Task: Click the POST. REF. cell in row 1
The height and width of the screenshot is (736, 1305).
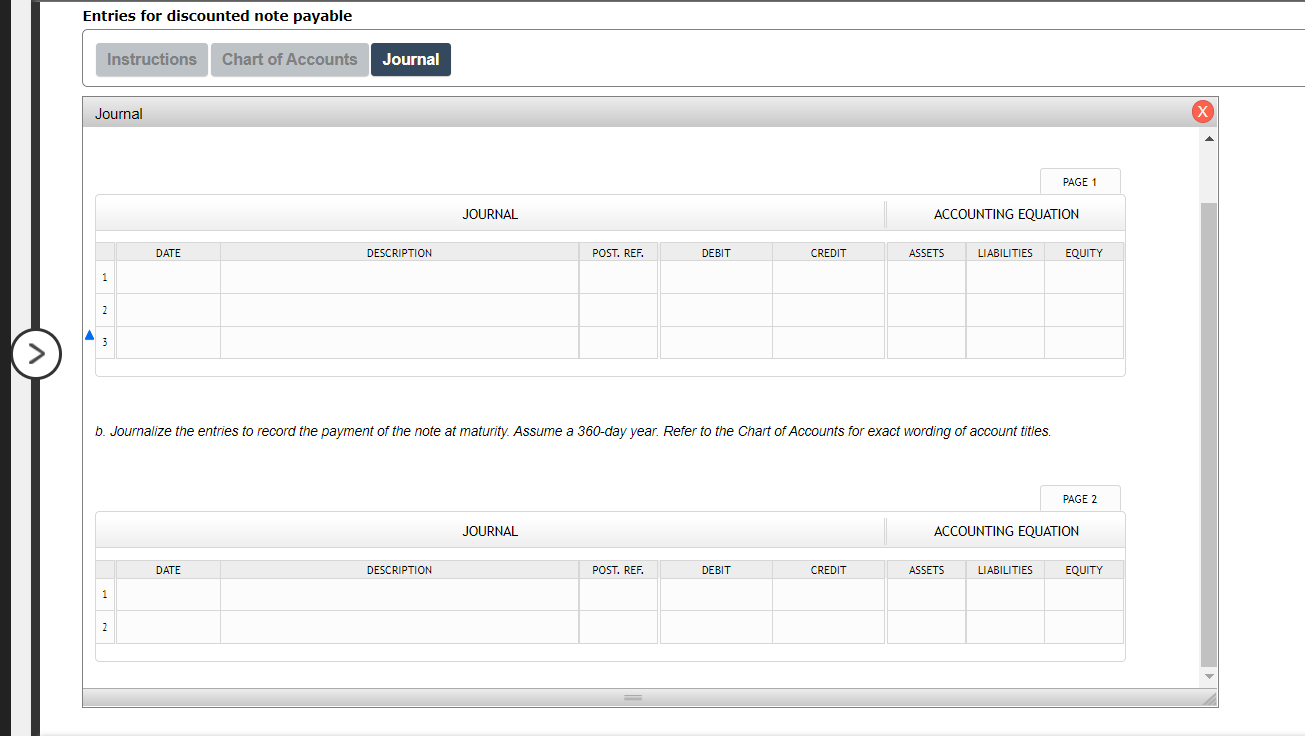Action: (618, 277)
